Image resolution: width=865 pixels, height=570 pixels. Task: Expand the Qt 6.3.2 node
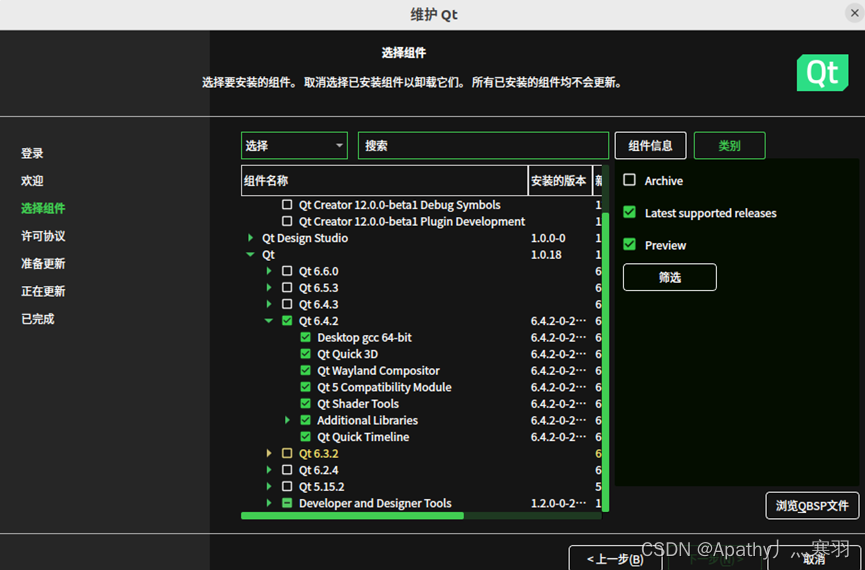(x=269, y=453)
